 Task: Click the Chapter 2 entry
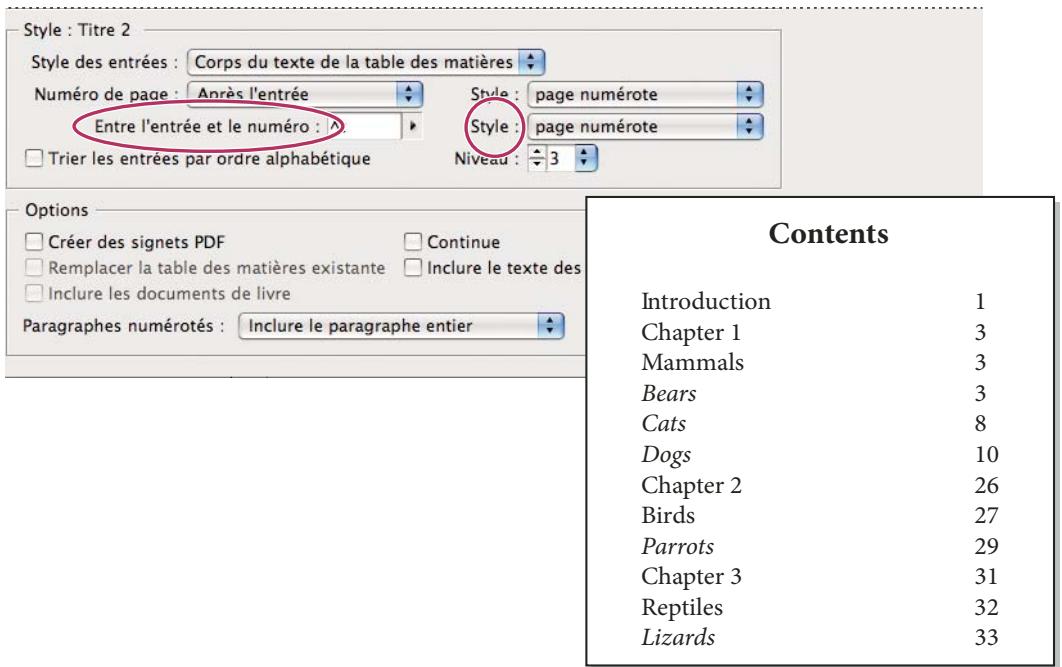[x=692, y=486]
